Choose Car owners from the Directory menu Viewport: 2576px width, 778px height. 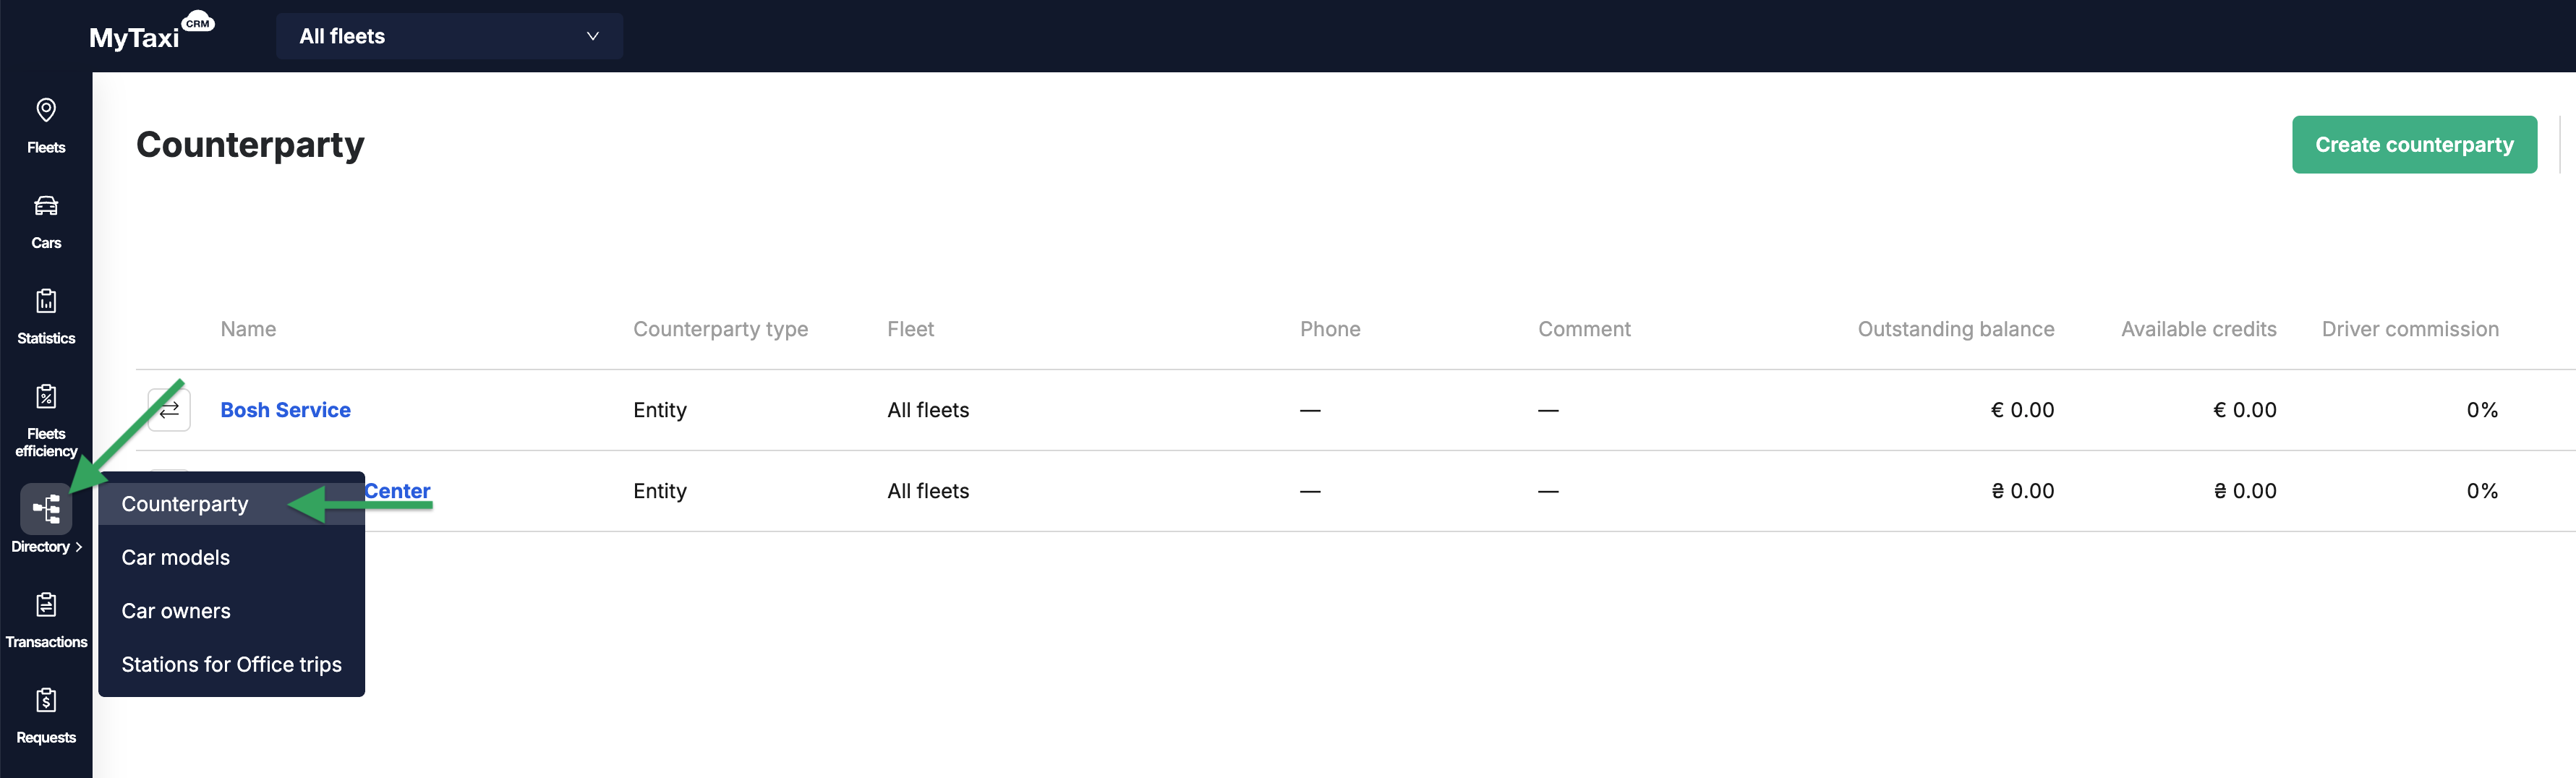click(x=176, y=611)
